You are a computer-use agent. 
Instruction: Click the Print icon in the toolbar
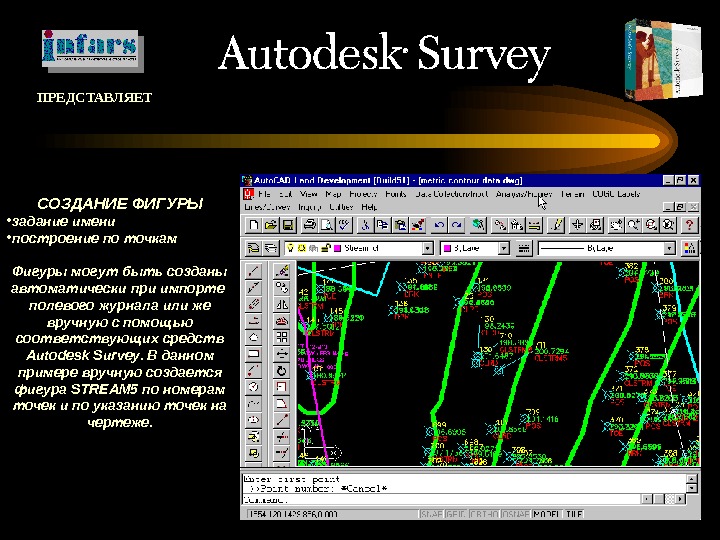tap(310, 225)
